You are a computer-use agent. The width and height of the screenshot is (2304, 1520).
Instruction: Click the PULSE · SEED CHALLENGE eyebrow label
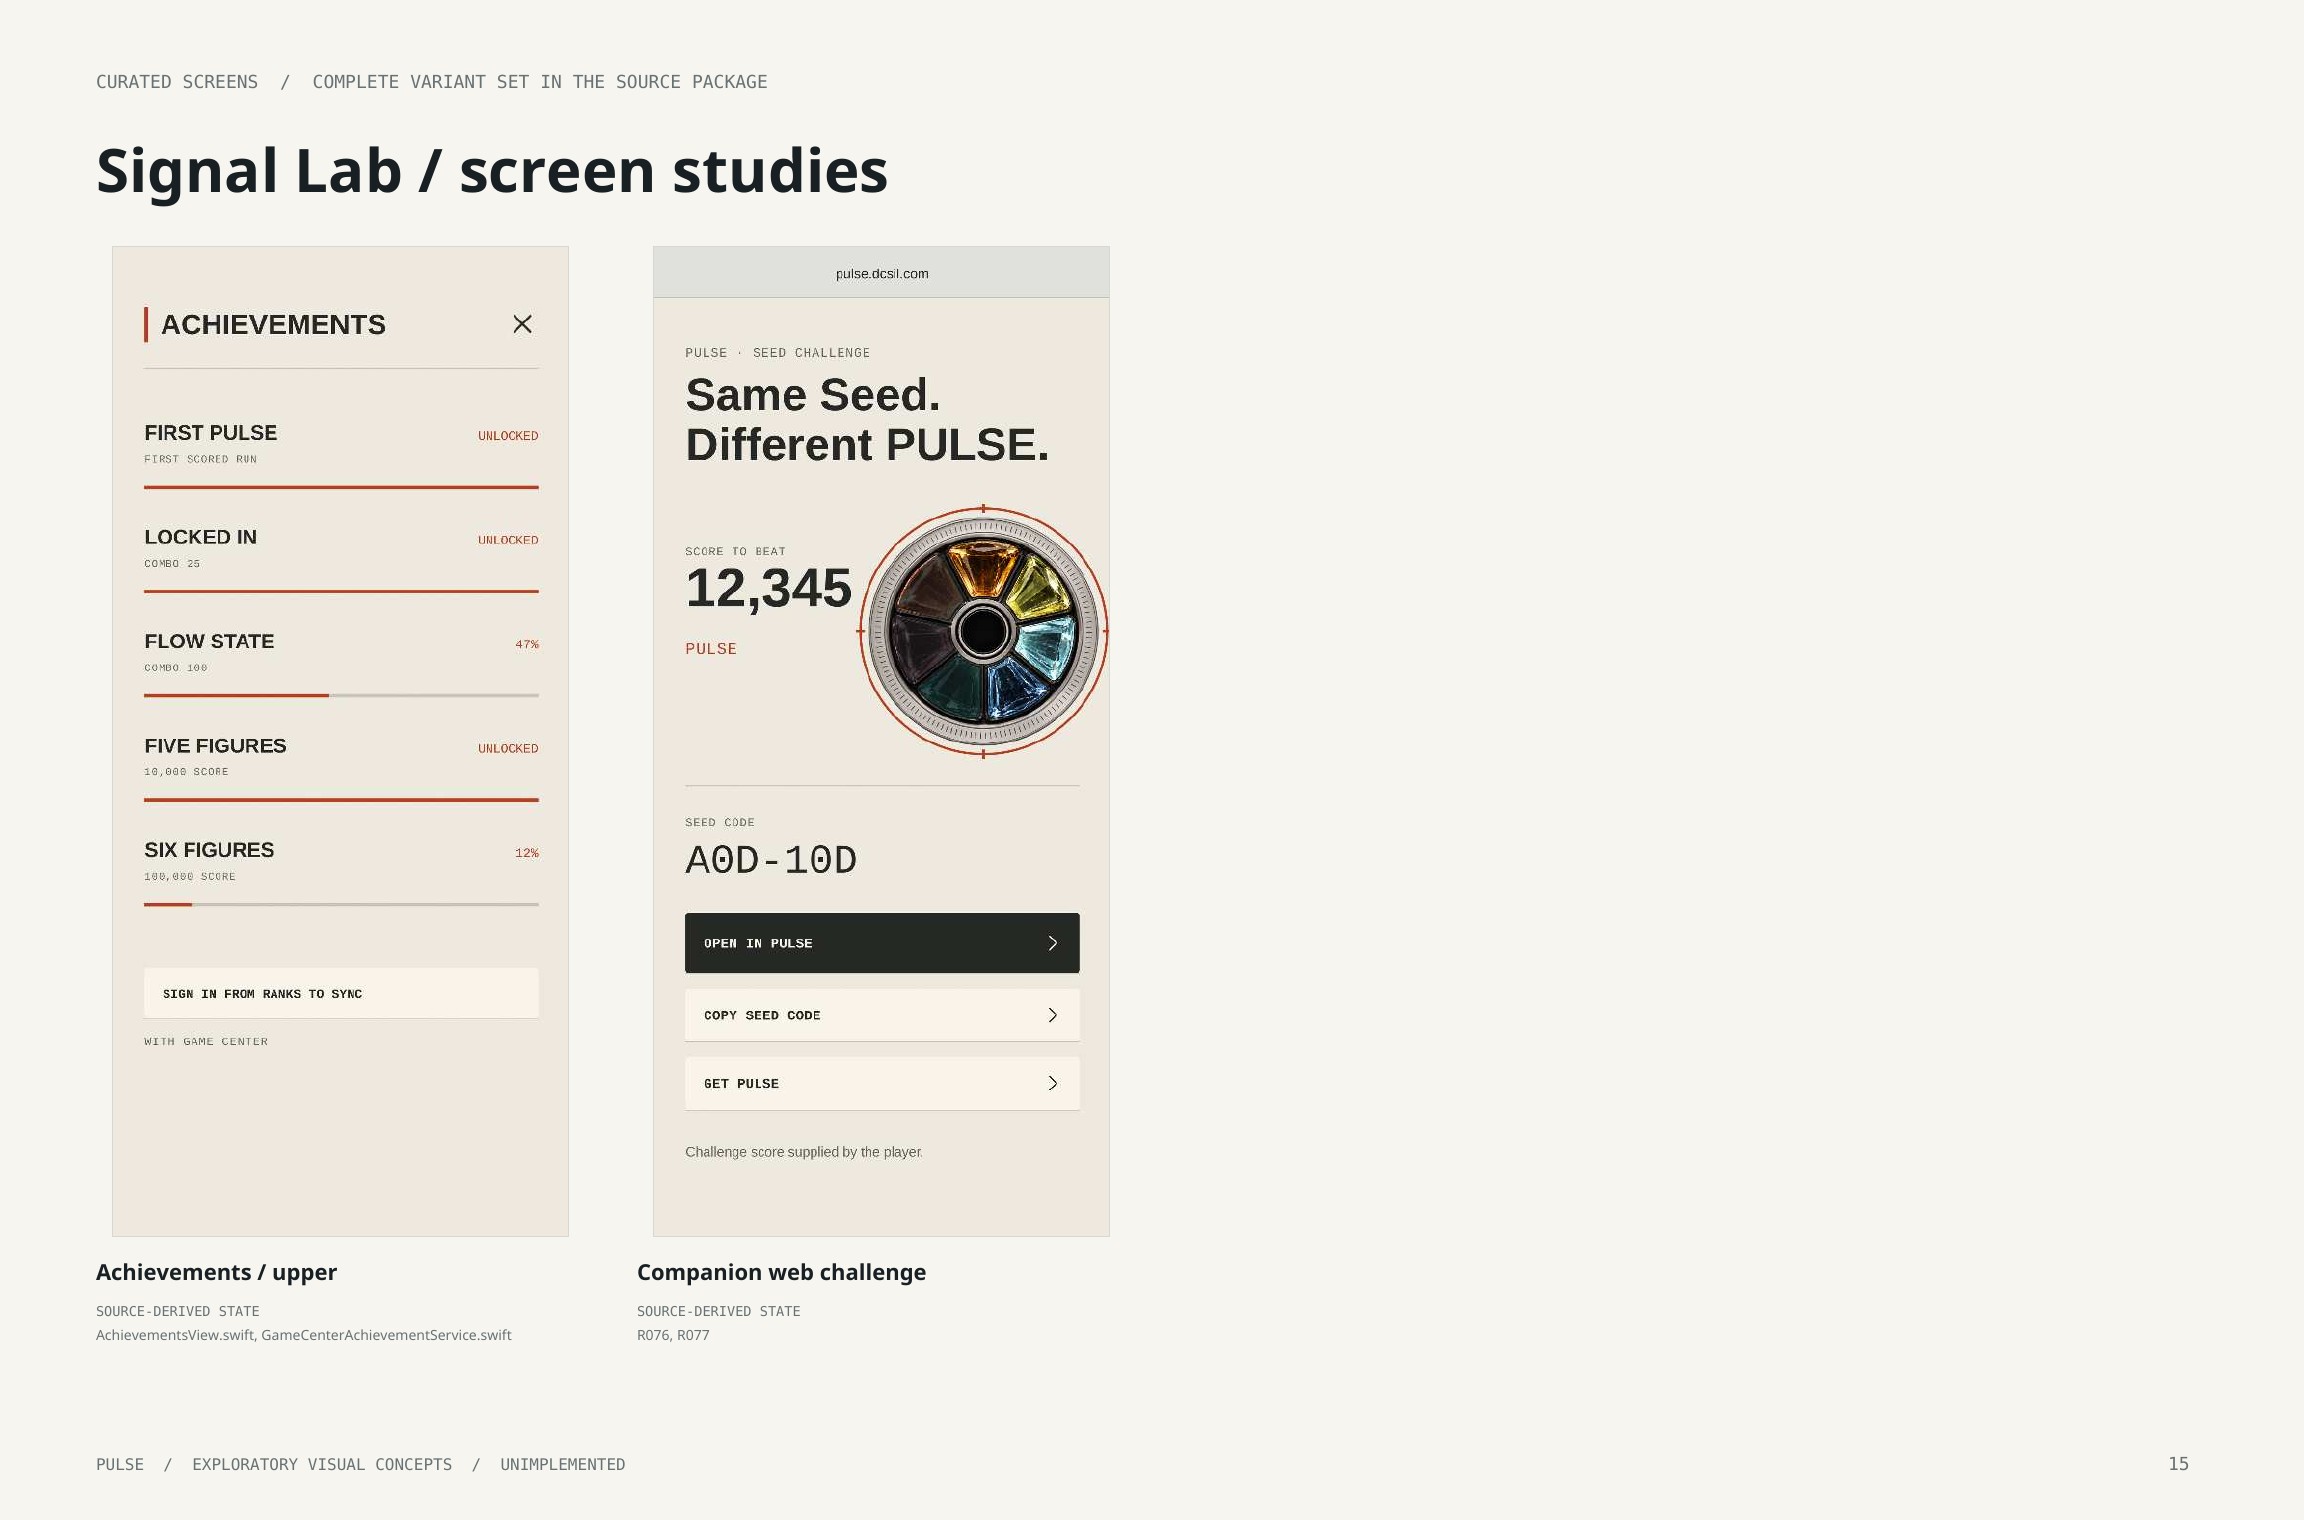pos(777,353)
